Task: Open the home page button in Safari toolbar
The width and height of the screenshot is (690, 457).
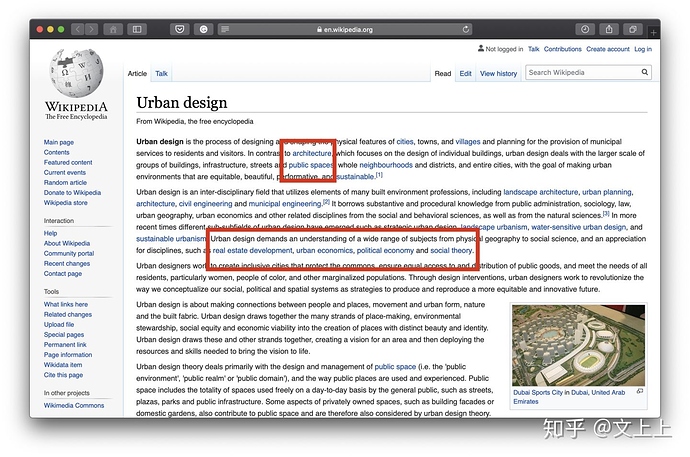Action: [113, 29]
